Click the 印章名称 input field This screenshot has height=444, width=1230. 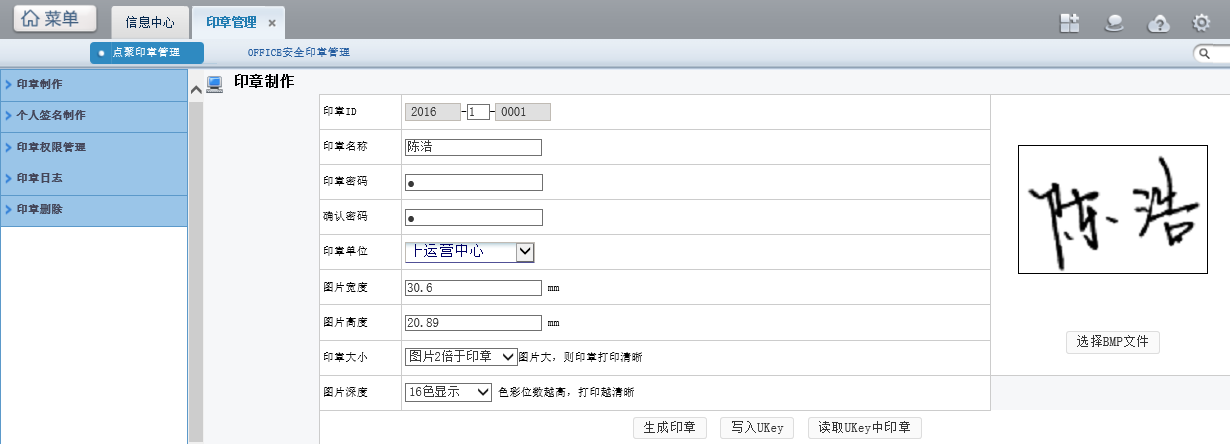(473, 147)
